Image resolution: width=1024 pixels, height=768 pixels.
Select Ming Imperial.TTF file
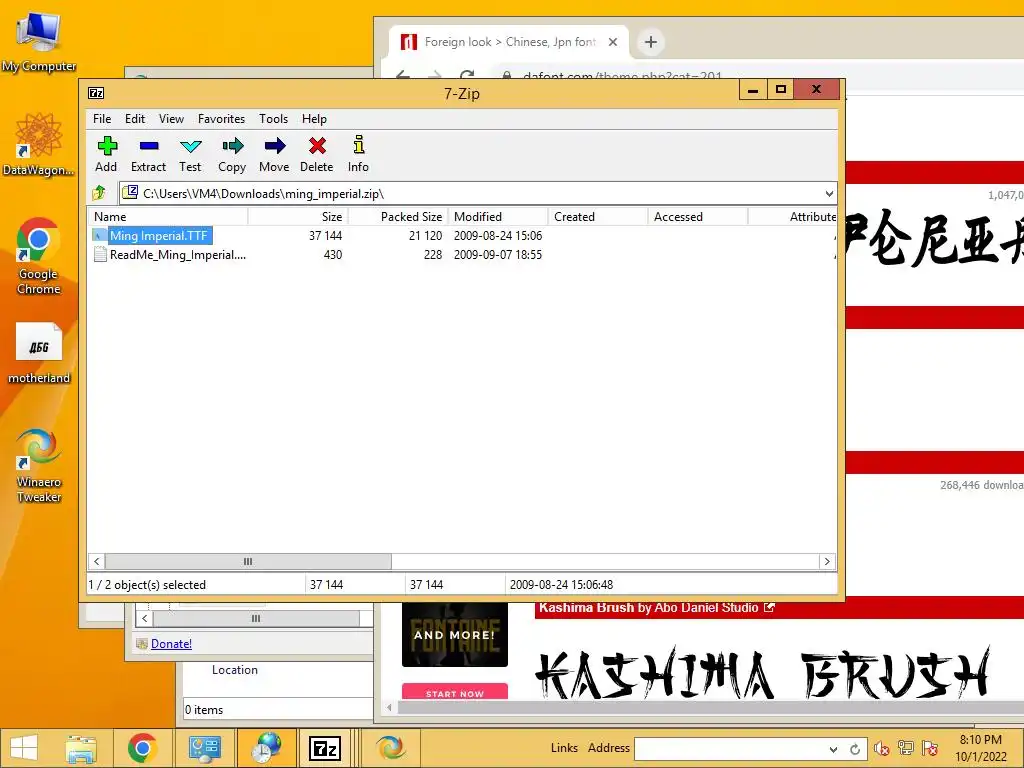point(159,236)
